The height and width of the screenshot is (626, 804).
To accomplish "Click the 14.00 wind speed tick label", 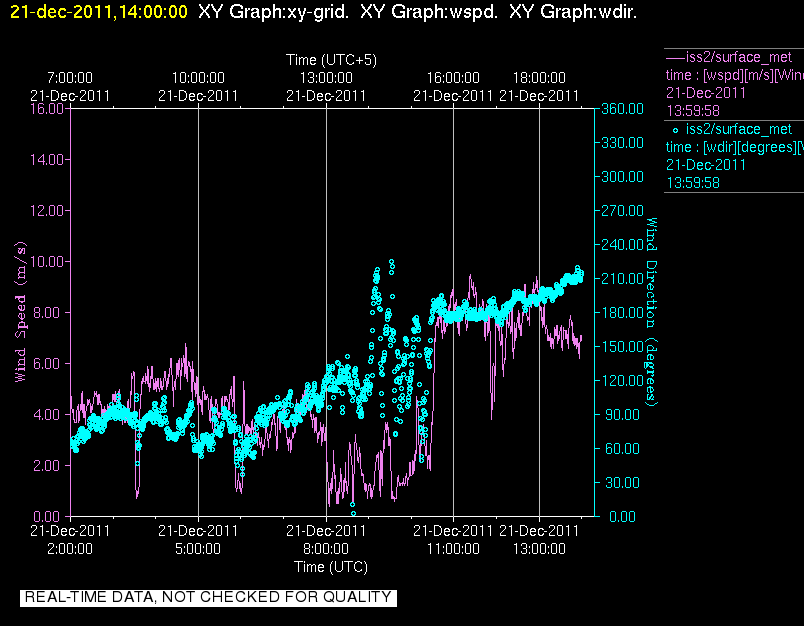I will 47,159.
